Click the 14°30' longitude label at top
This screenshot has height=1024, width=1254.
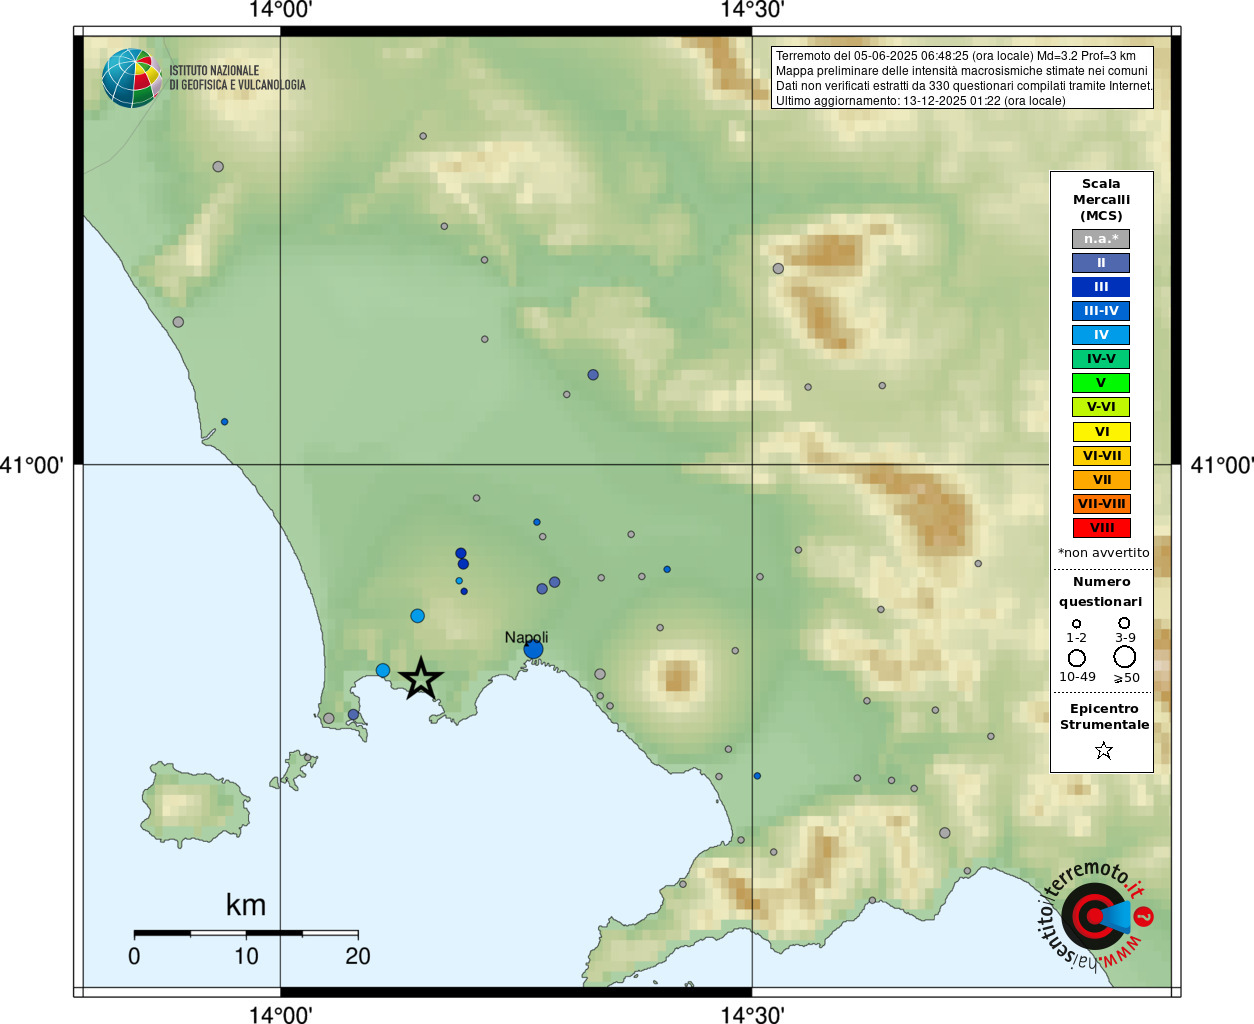(752, 11)
